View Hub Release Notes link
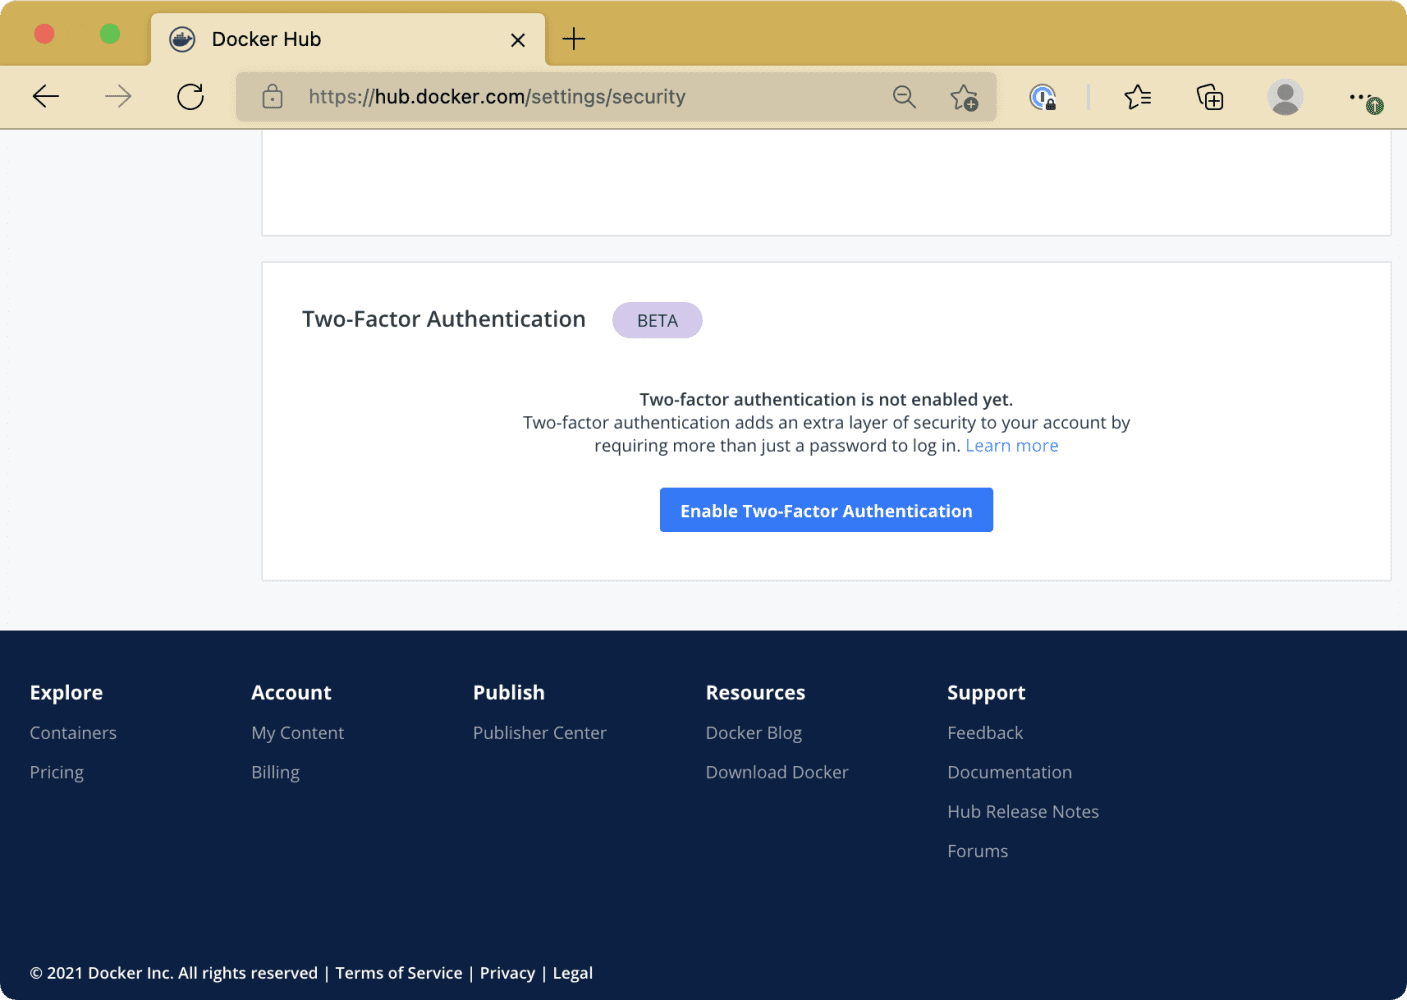 (x=1023, y=812)
